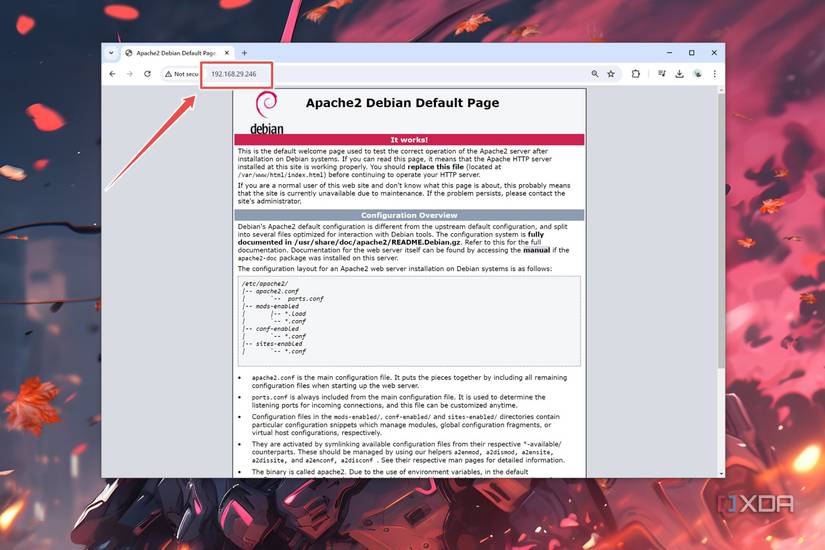Click the /usr/share/doc/apache2/README.Debian.gz text
The height and width of the screenshot is (550, 825).
click(x=377, y=242)
